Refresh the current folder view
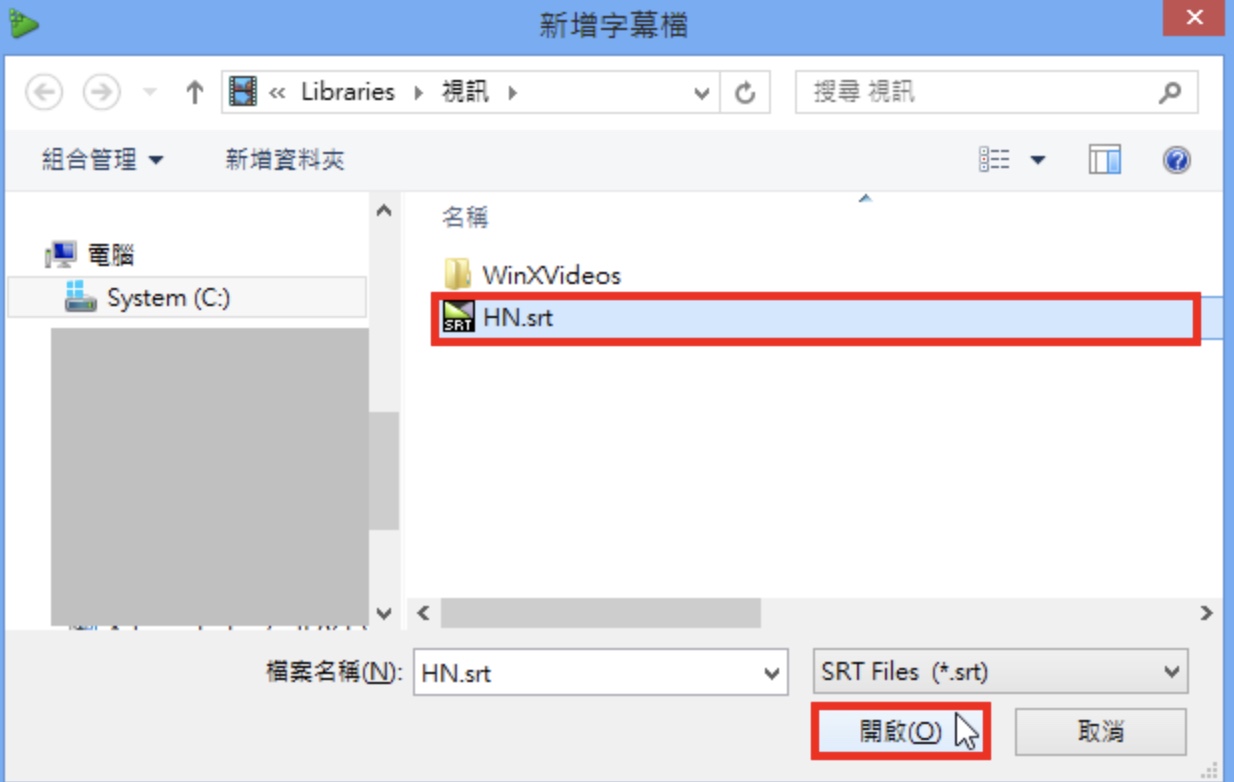Viewport: 1234px width, 782px height. (745, 93)
